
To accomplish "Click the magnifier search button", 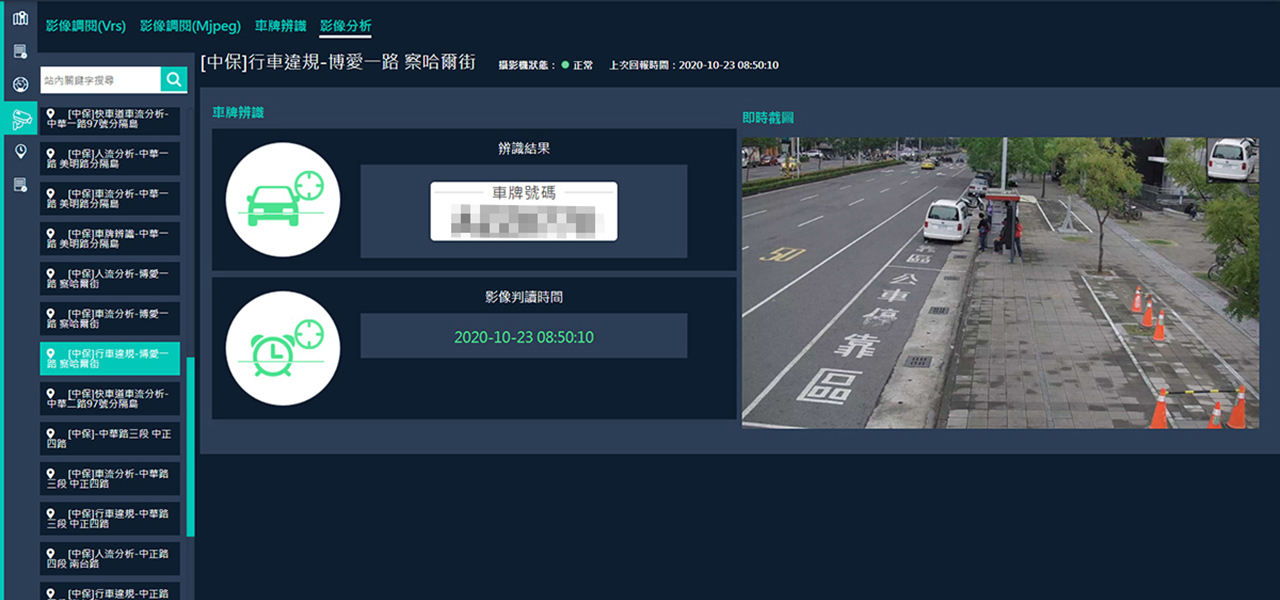I will [174, 80].
